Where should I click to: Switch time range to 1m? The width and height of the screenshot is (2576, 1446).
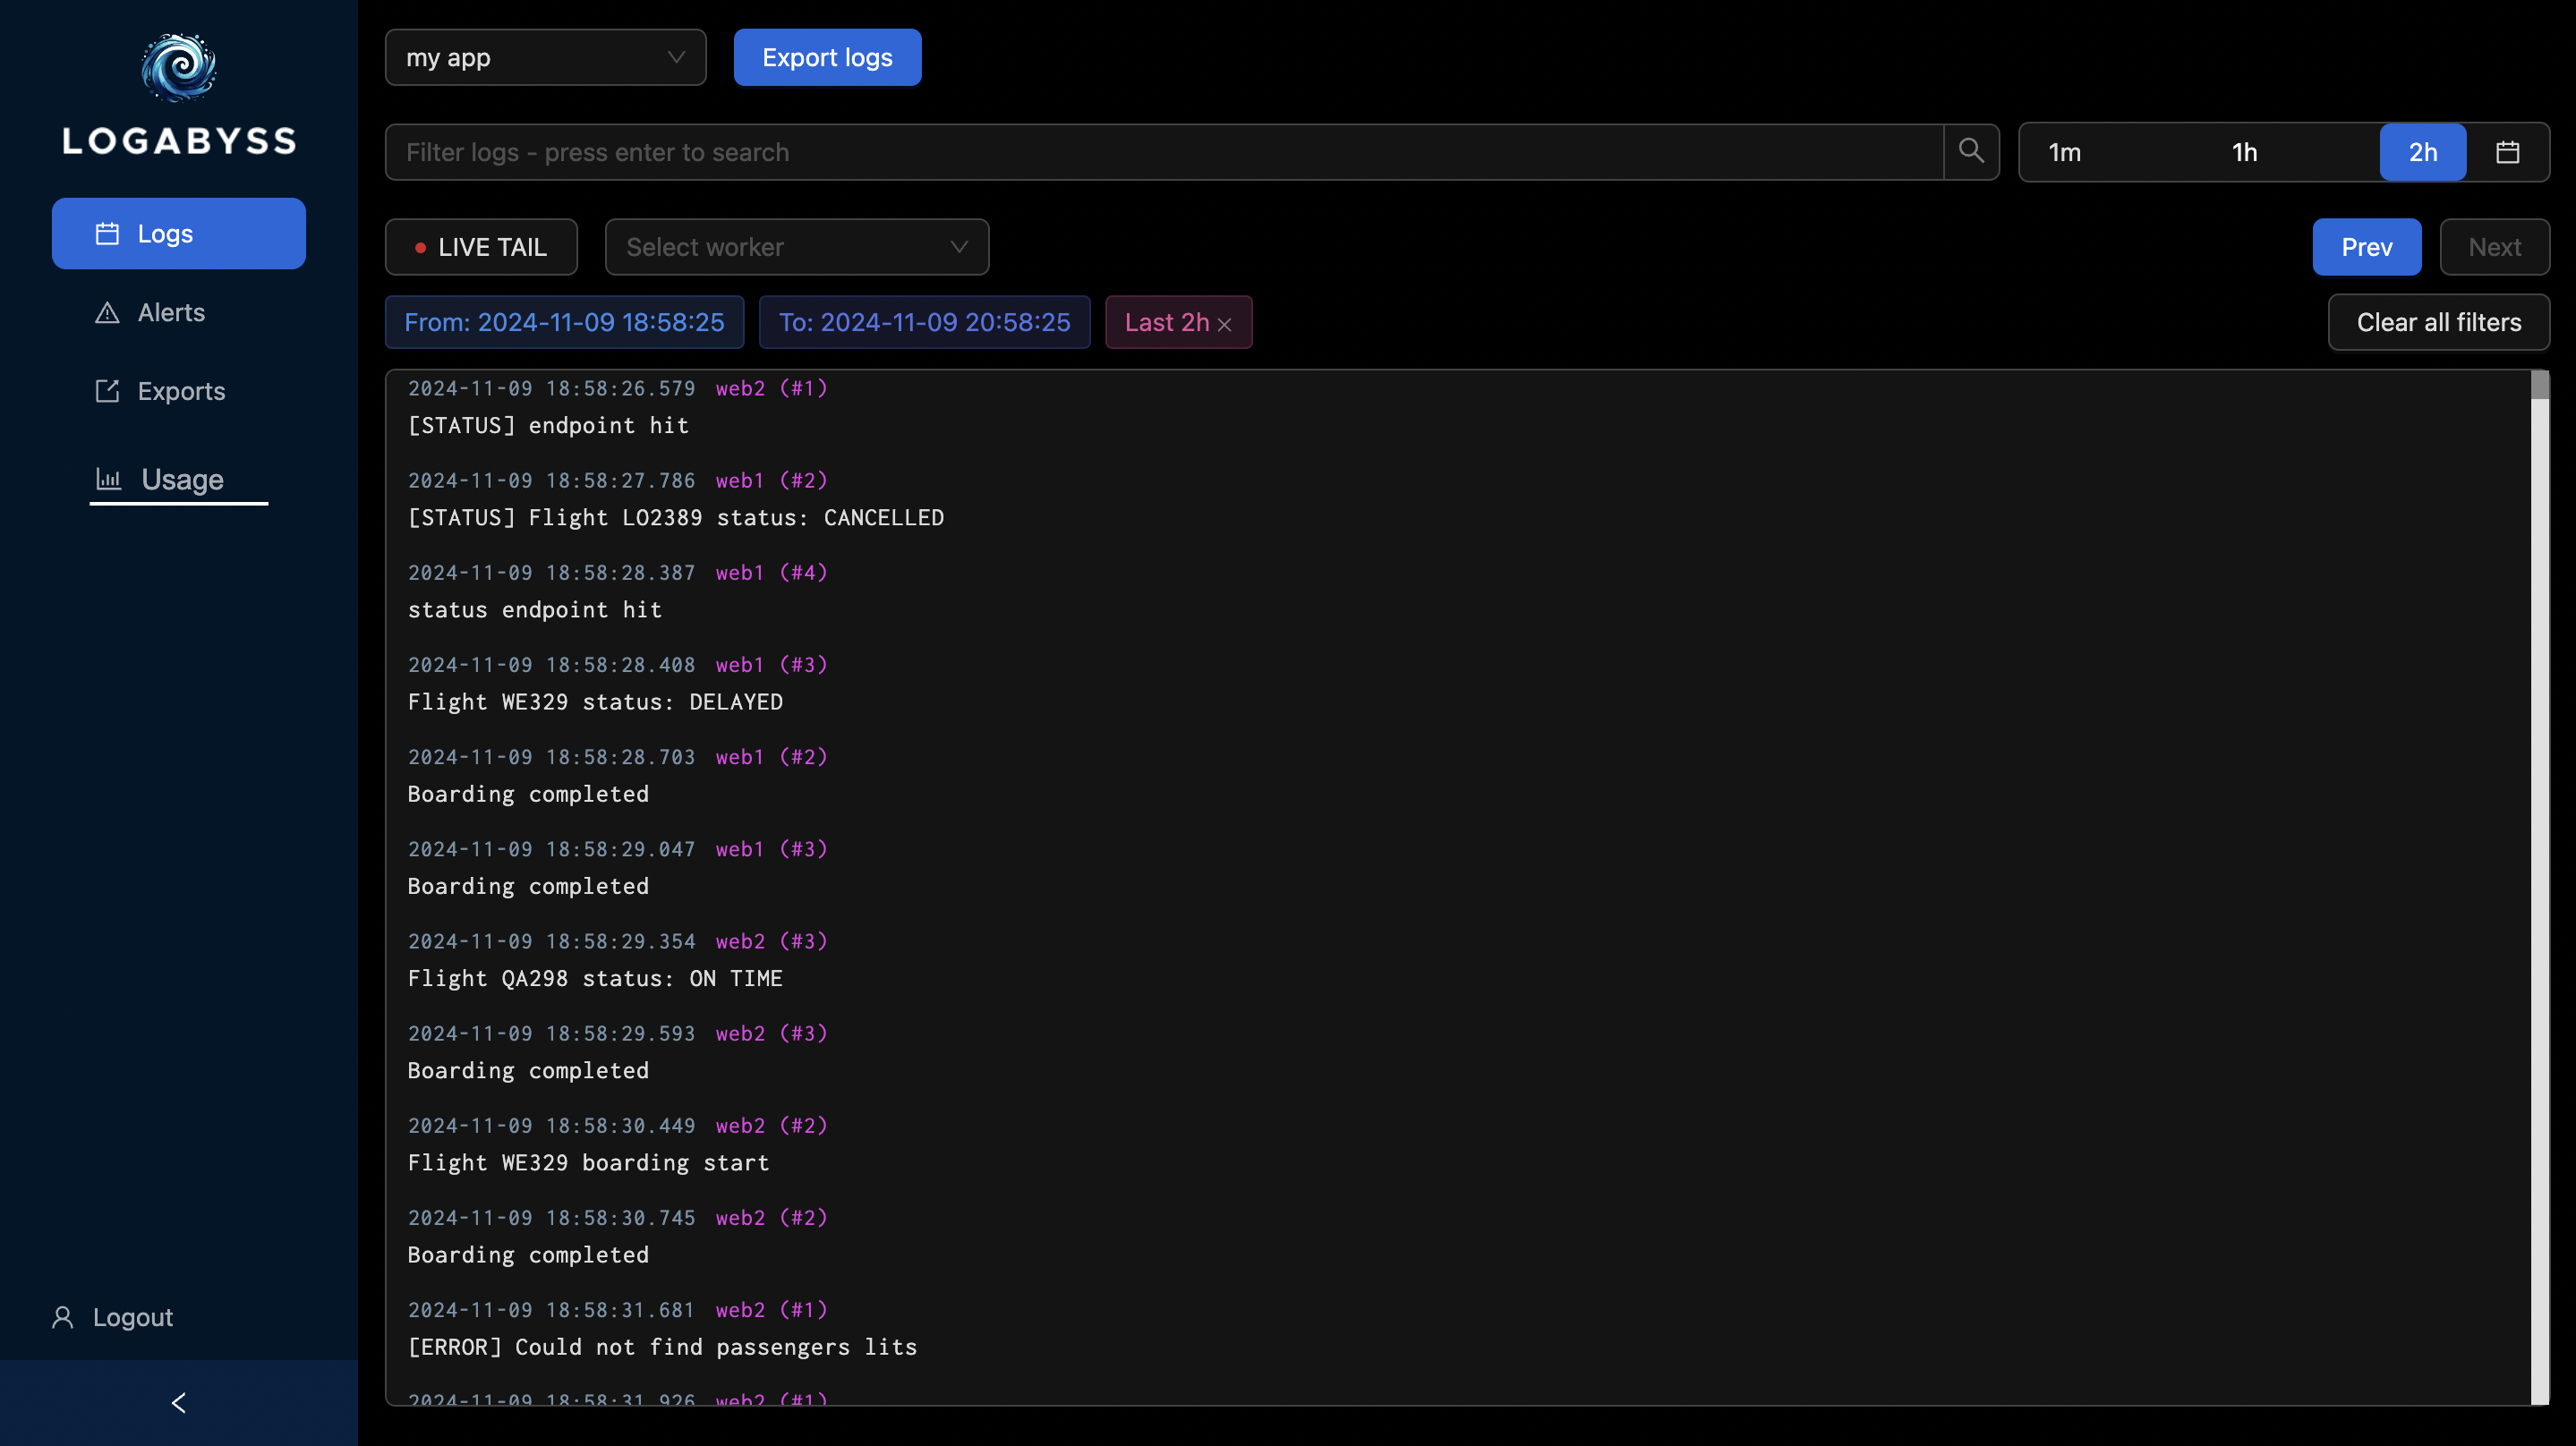[x=2063, y=152]
